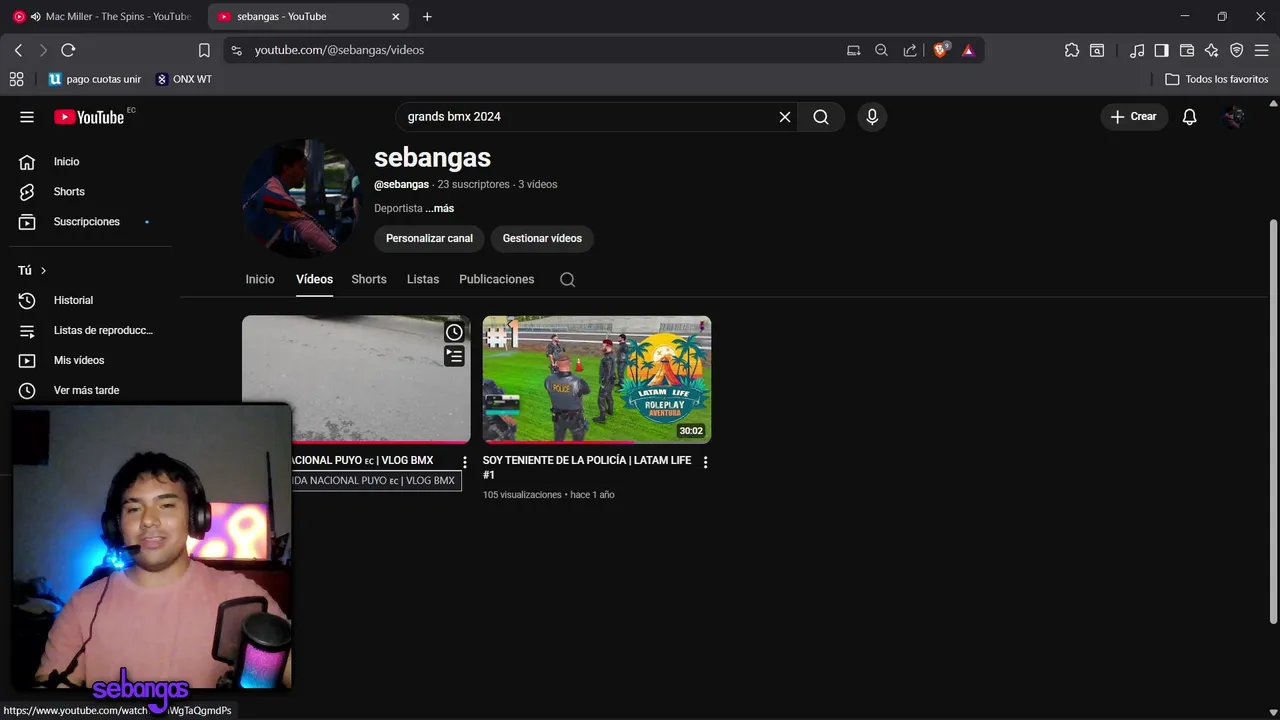Image resolution: width=1280 pixels, height=720 pixels.
Task: Clear the search text with the X icon
Action: [785, 117]
